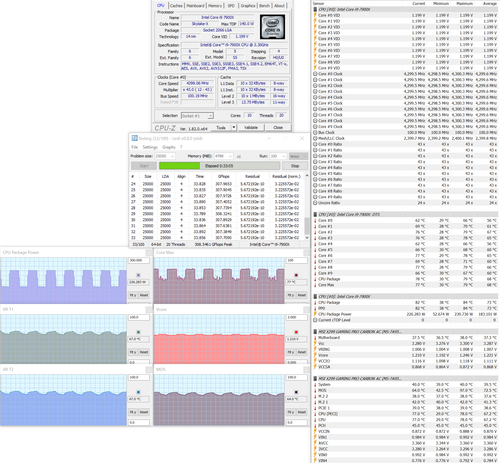Click the Core #0 Ratio sensor icon
This screenshot has height=463, width=500.
(x=315, y=144)
